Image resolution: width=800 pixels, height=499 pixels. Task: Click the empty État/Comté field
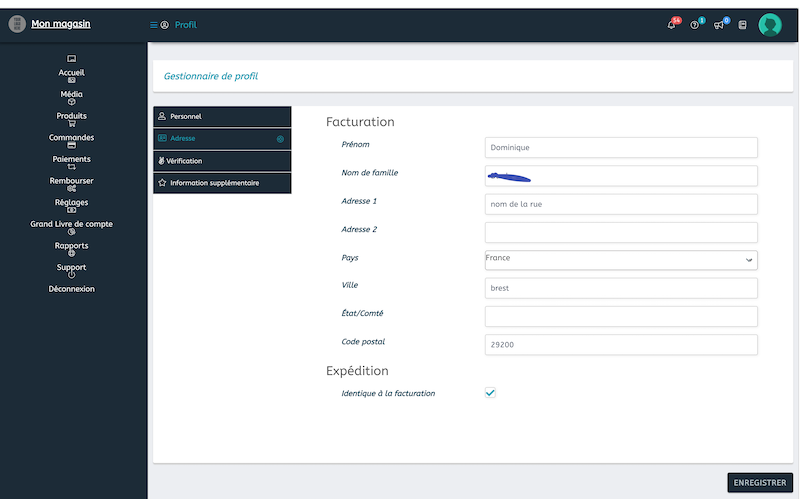621,316
